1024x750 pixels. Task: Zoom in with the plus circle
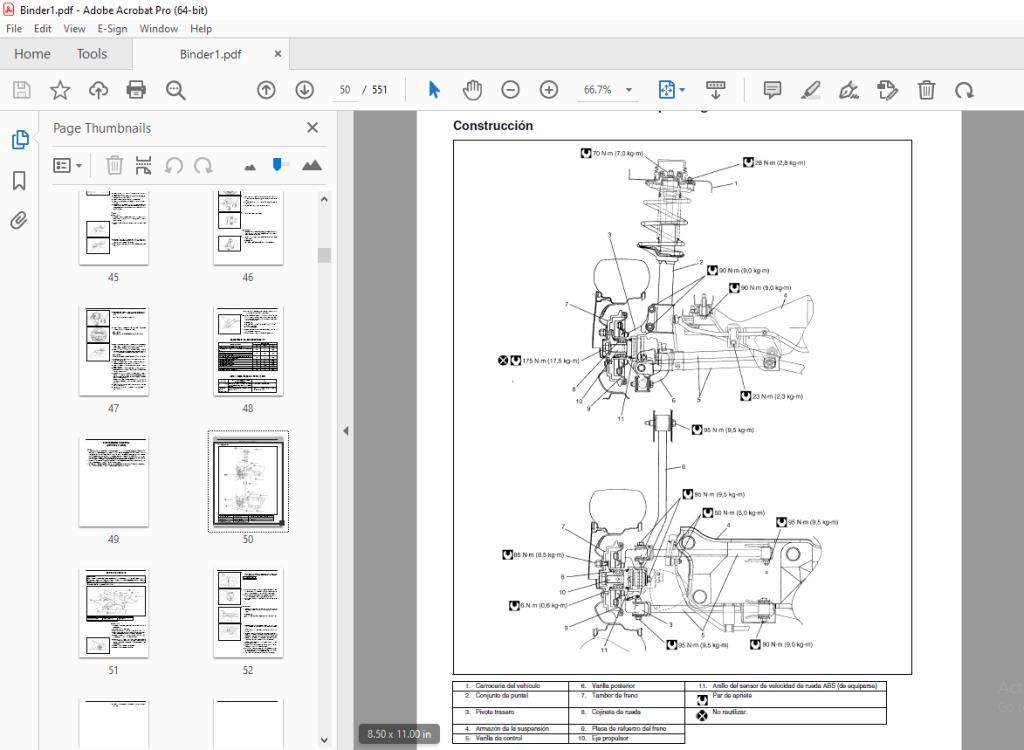tap(549, 90)
